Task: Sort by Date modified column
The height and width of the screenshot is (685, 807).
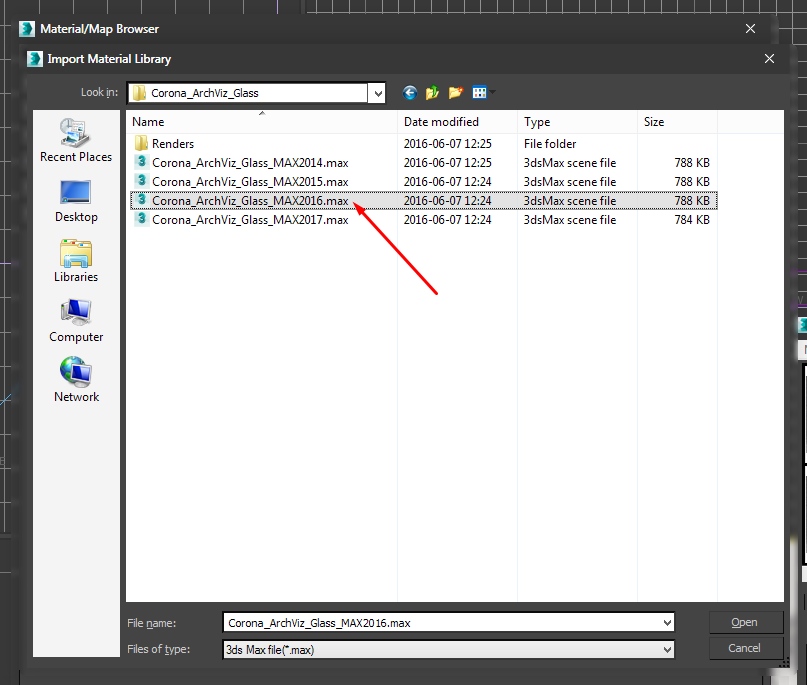Action: tap(457, 122)
